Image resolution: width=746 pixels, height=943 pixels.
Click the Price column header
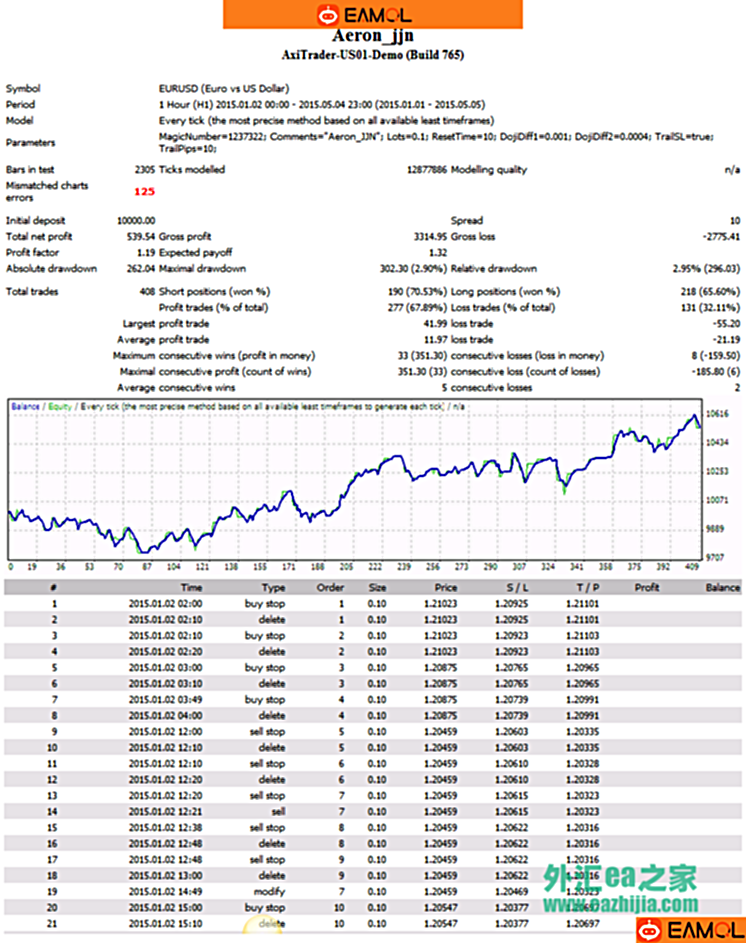(x=446, y=588)
